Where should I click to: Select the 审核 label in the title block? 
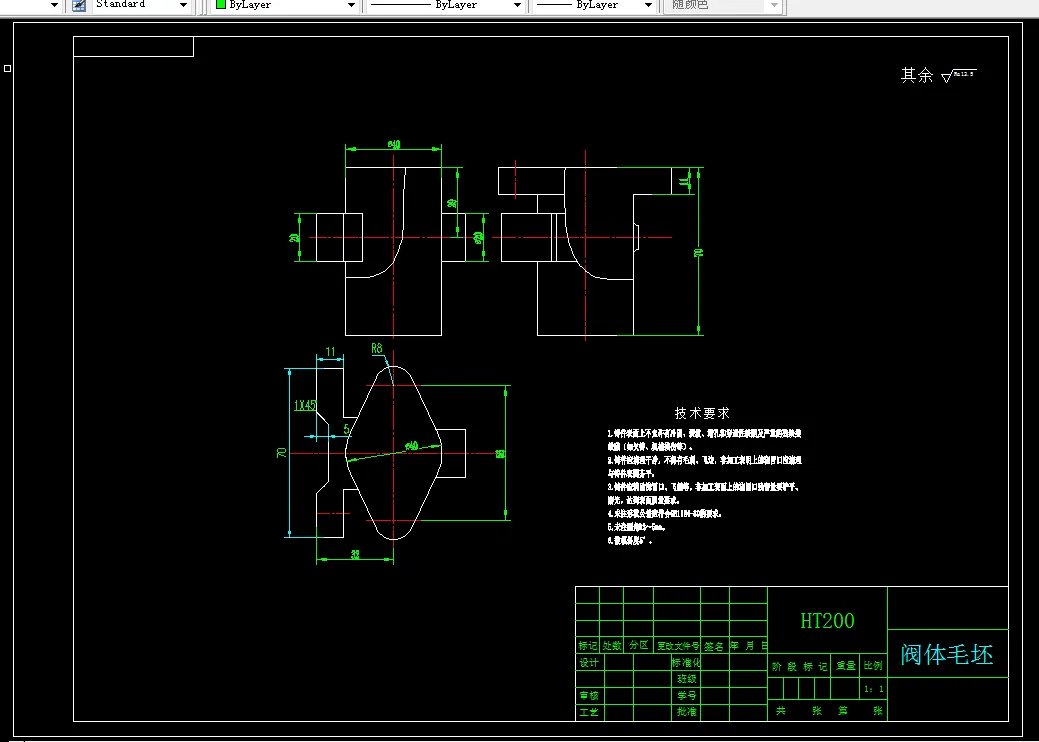[589, 696]
